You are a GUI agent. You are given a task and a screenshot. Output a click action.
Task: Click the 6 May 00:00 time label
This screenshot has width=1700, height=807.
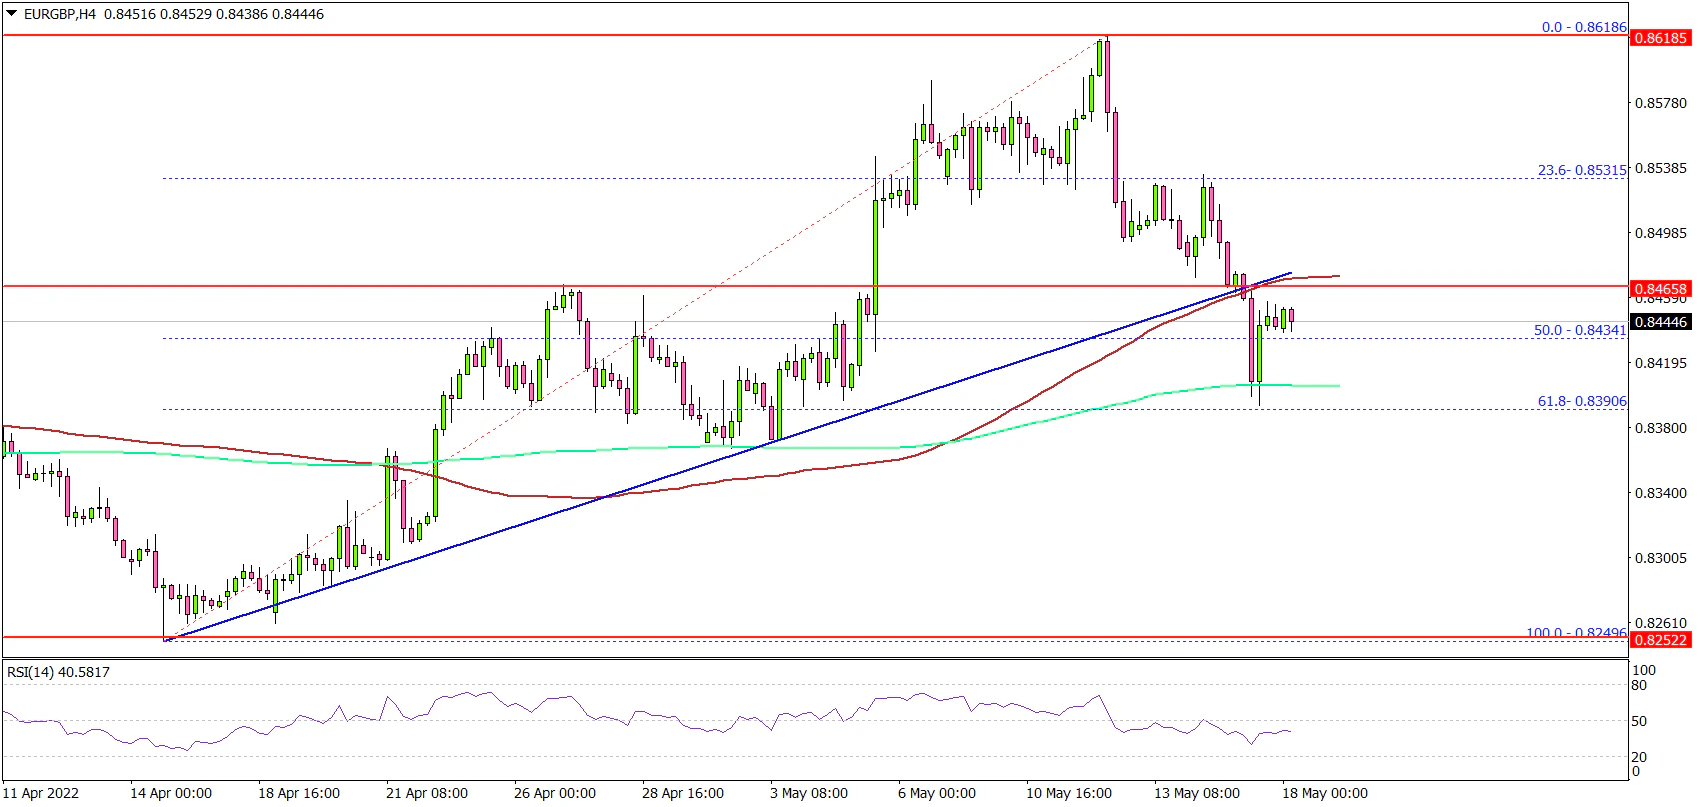(x=937, y=793)
